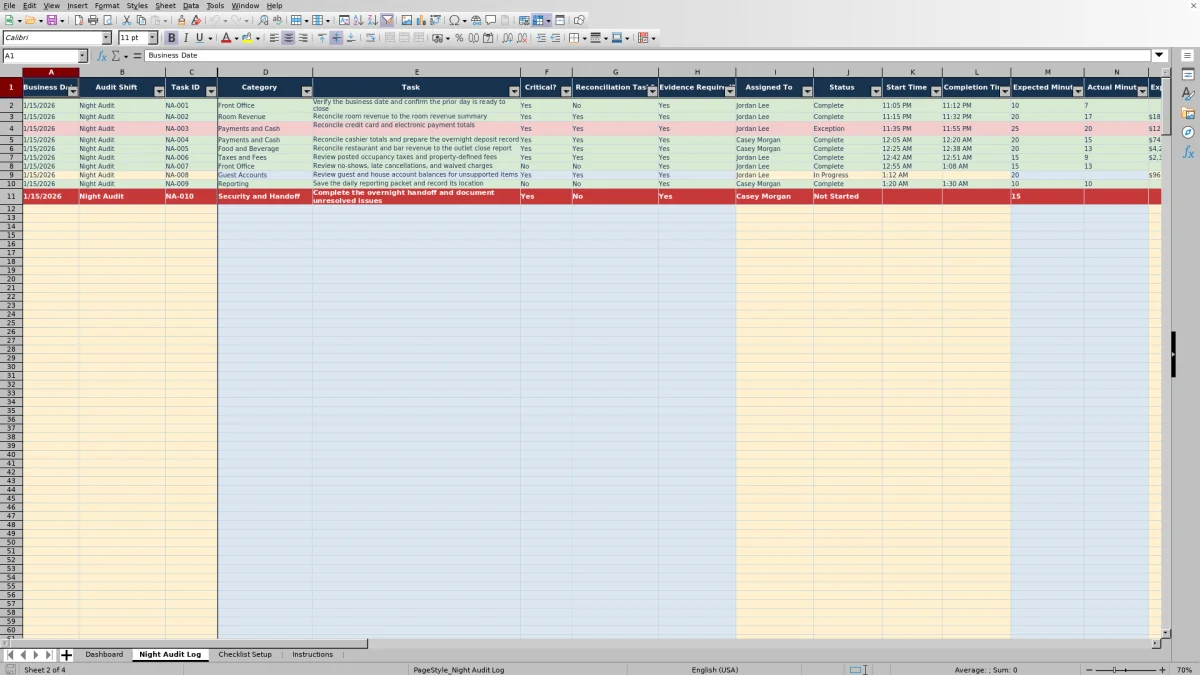
Task: Switch to the Dashboard sheet tab
Action: 104,654
